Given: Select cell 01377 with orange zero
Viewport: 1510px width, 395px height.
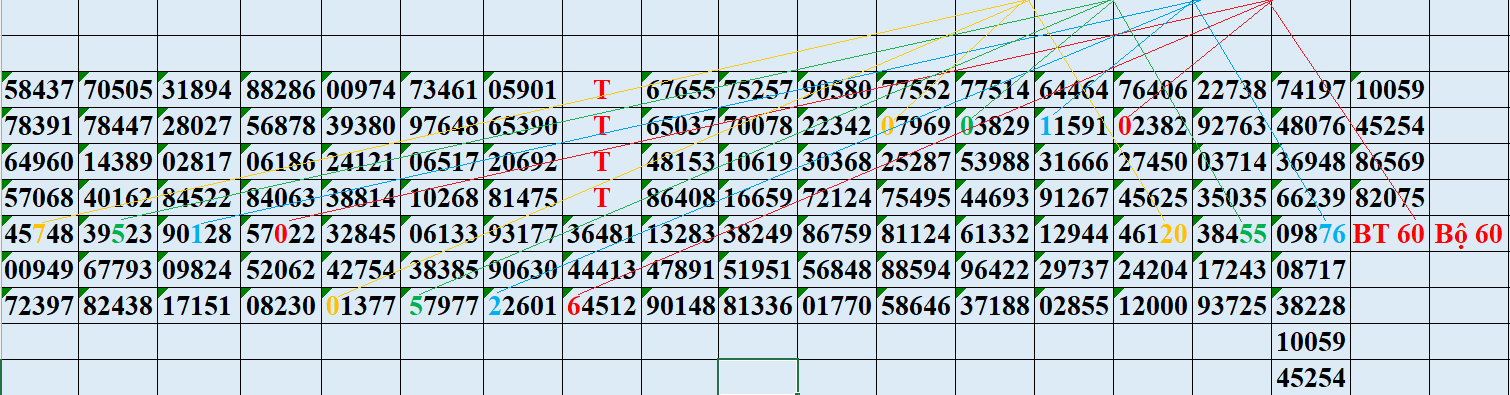Looking at the screenshot, I should (362, 305).
